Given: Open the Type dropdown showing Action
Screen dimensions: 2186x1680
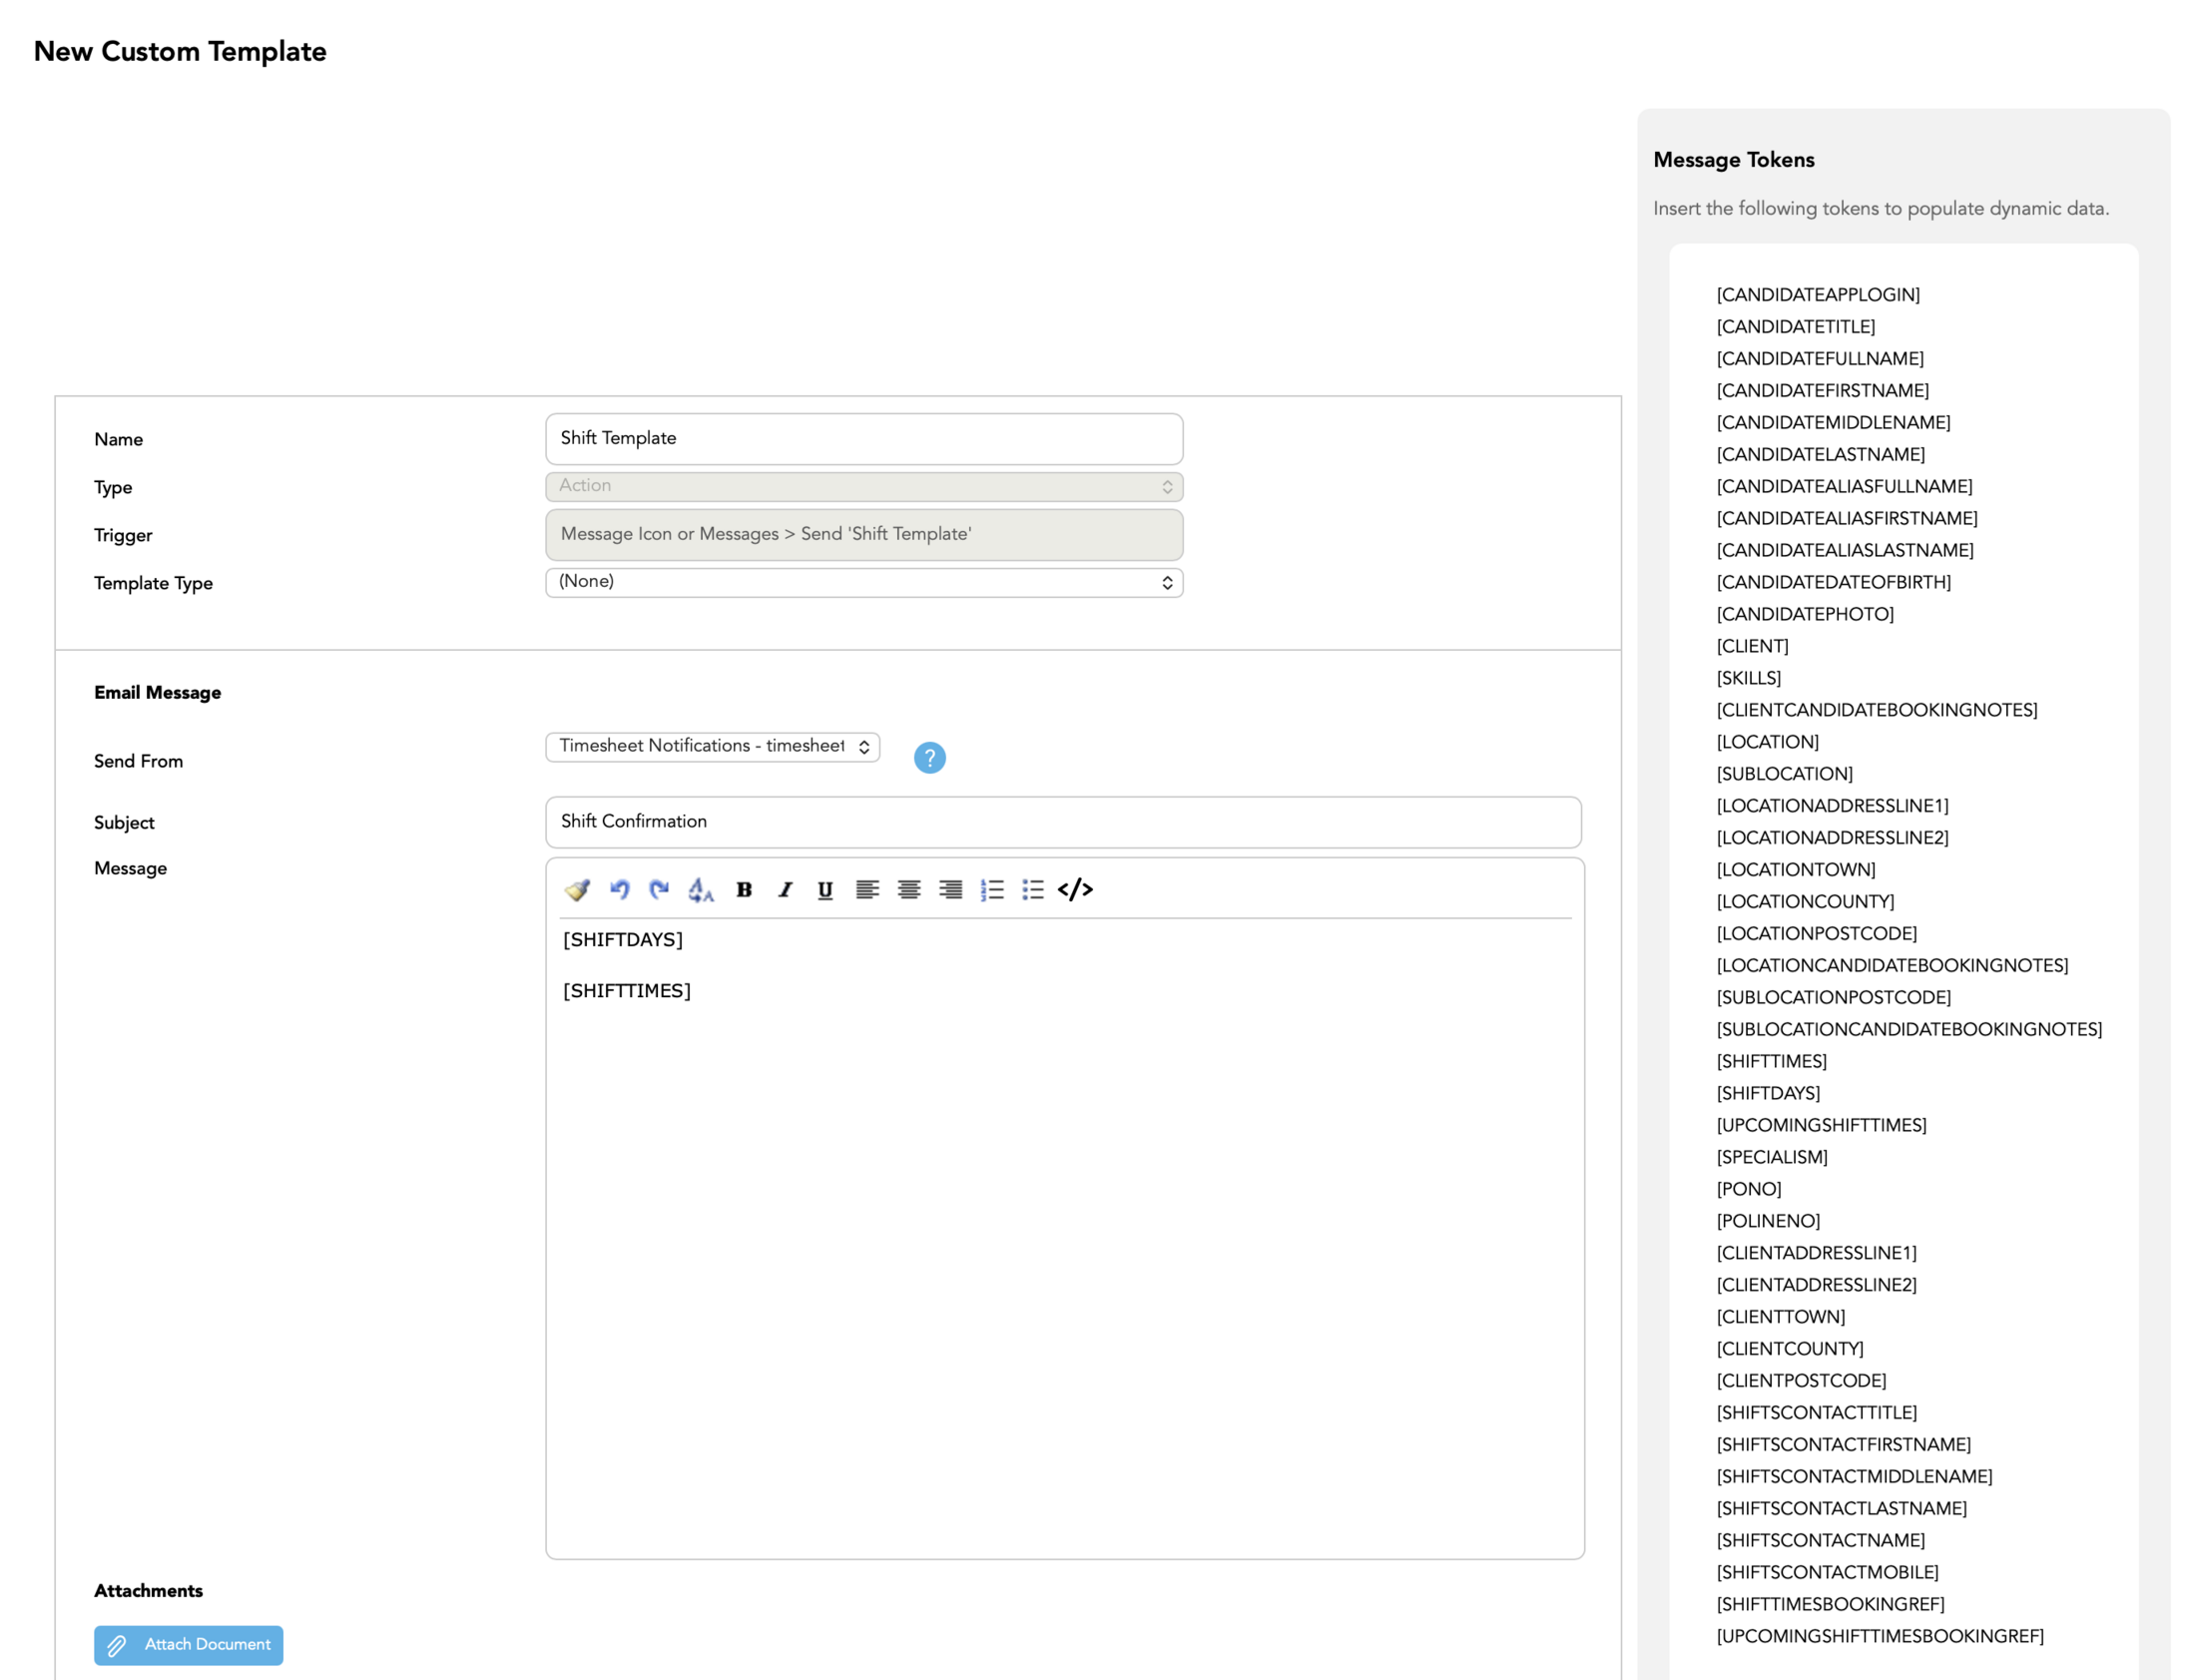Looking at the screenshot, I should pos(863,486).
